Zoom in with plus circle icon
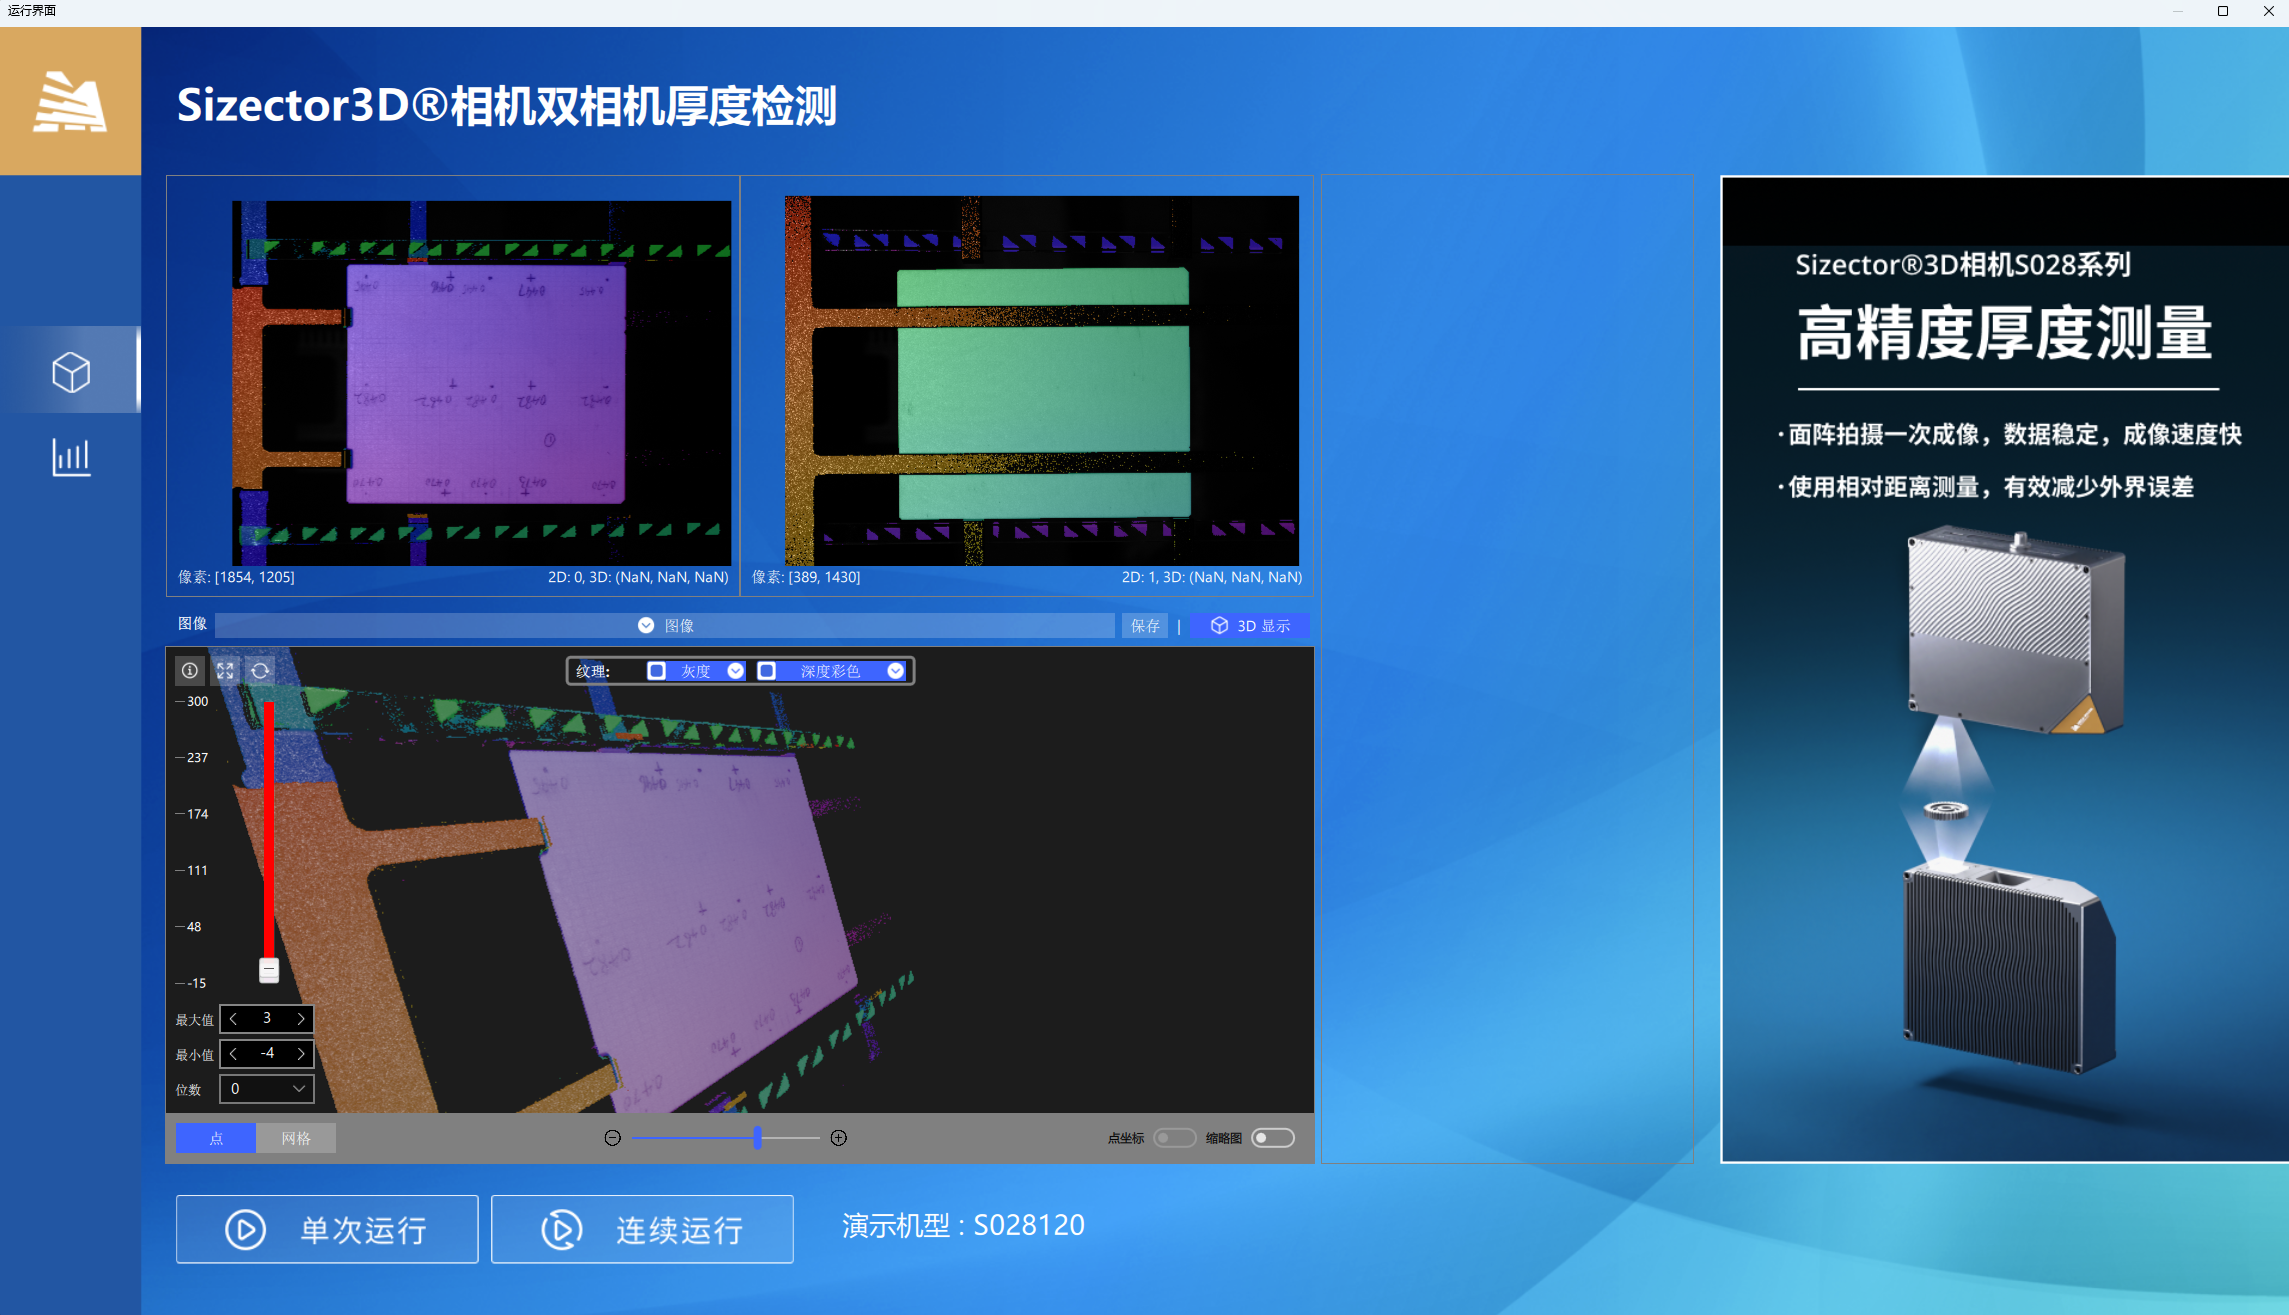 tap(839, 1138)
